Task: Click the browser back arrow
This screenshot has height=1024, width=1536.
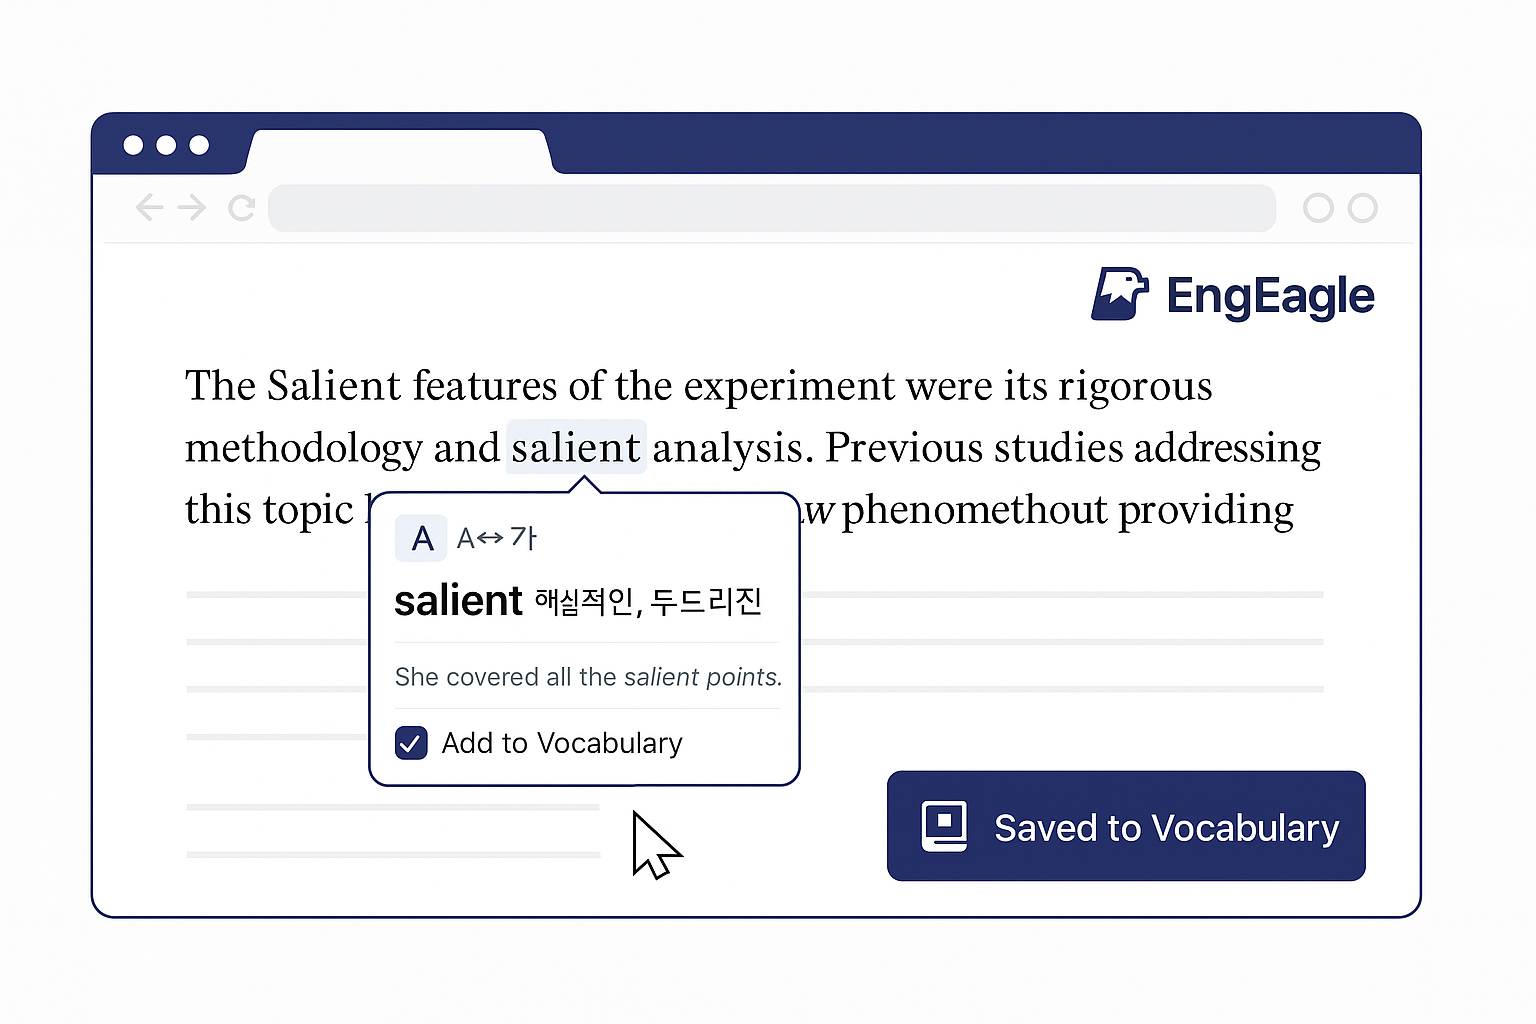Action: 150,208
